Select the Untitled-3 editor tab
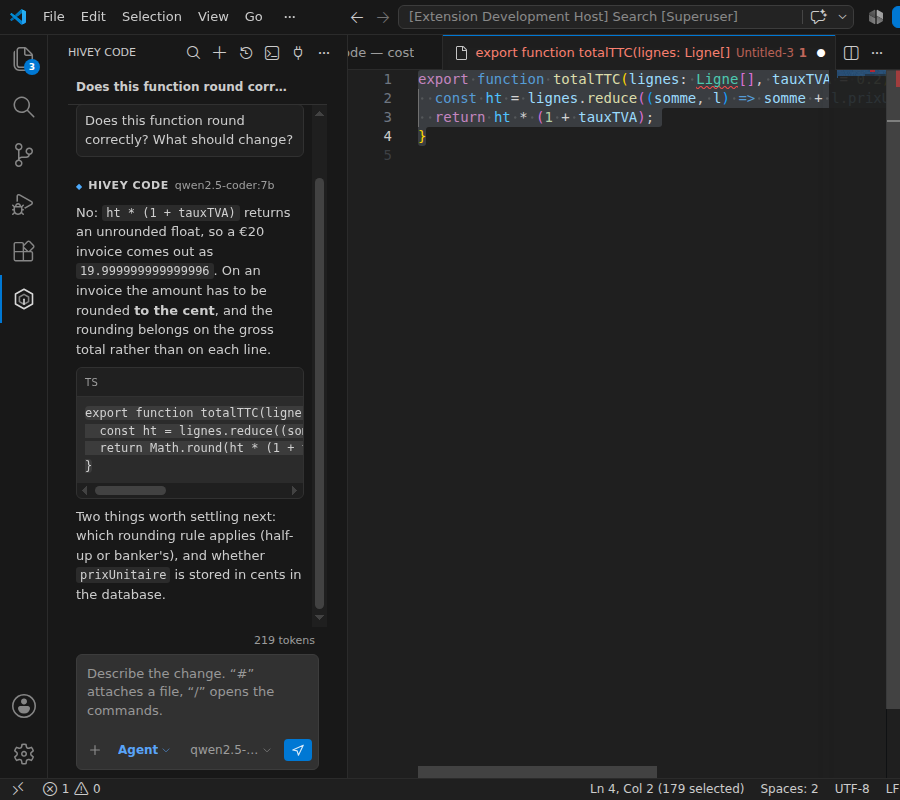900x800 pixels. [x=639, y=53]
